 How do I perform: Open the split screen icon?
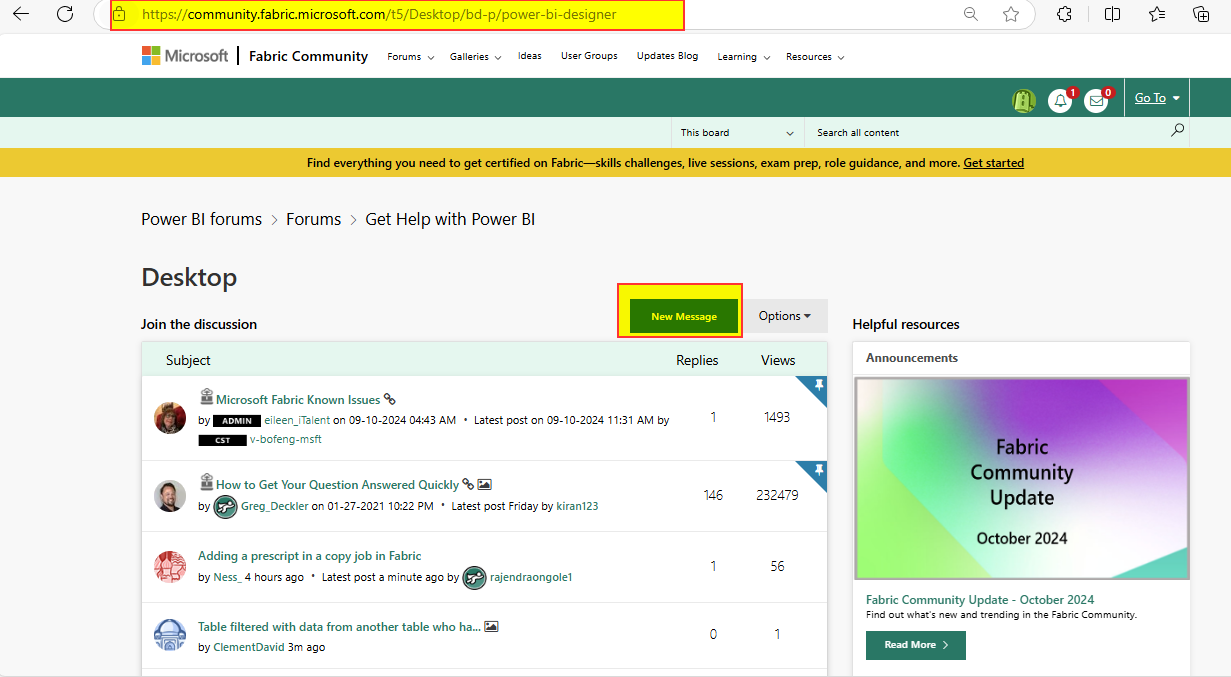[1112, 14]
